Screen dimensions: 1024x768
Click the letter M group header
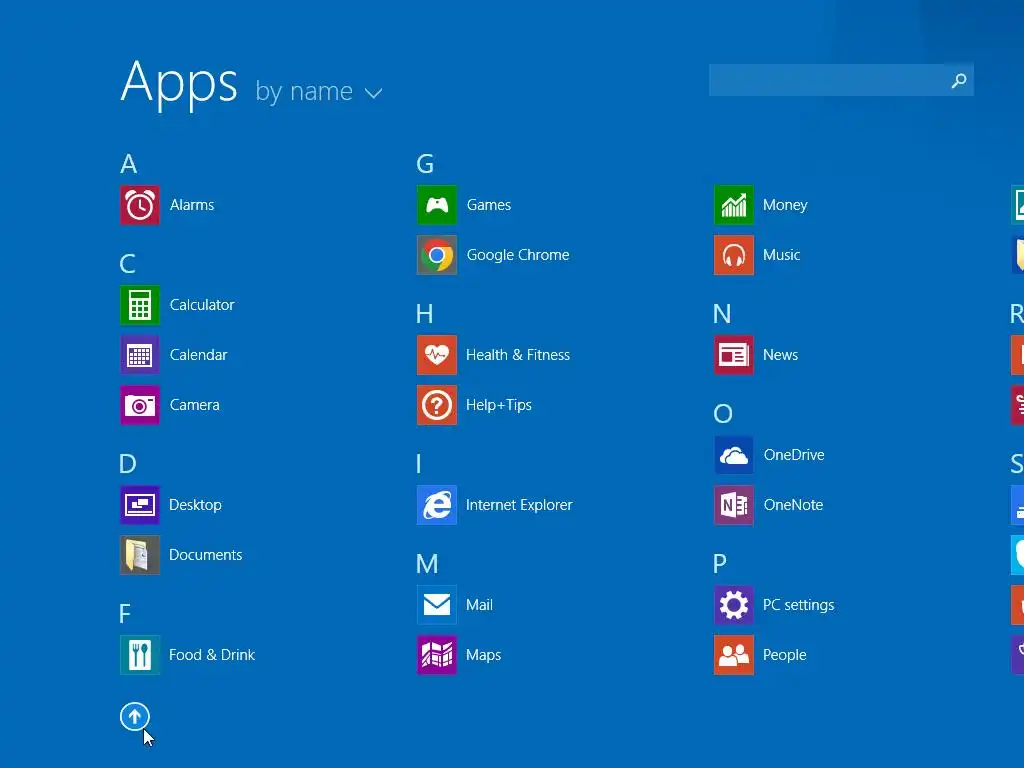pos(427,564)
